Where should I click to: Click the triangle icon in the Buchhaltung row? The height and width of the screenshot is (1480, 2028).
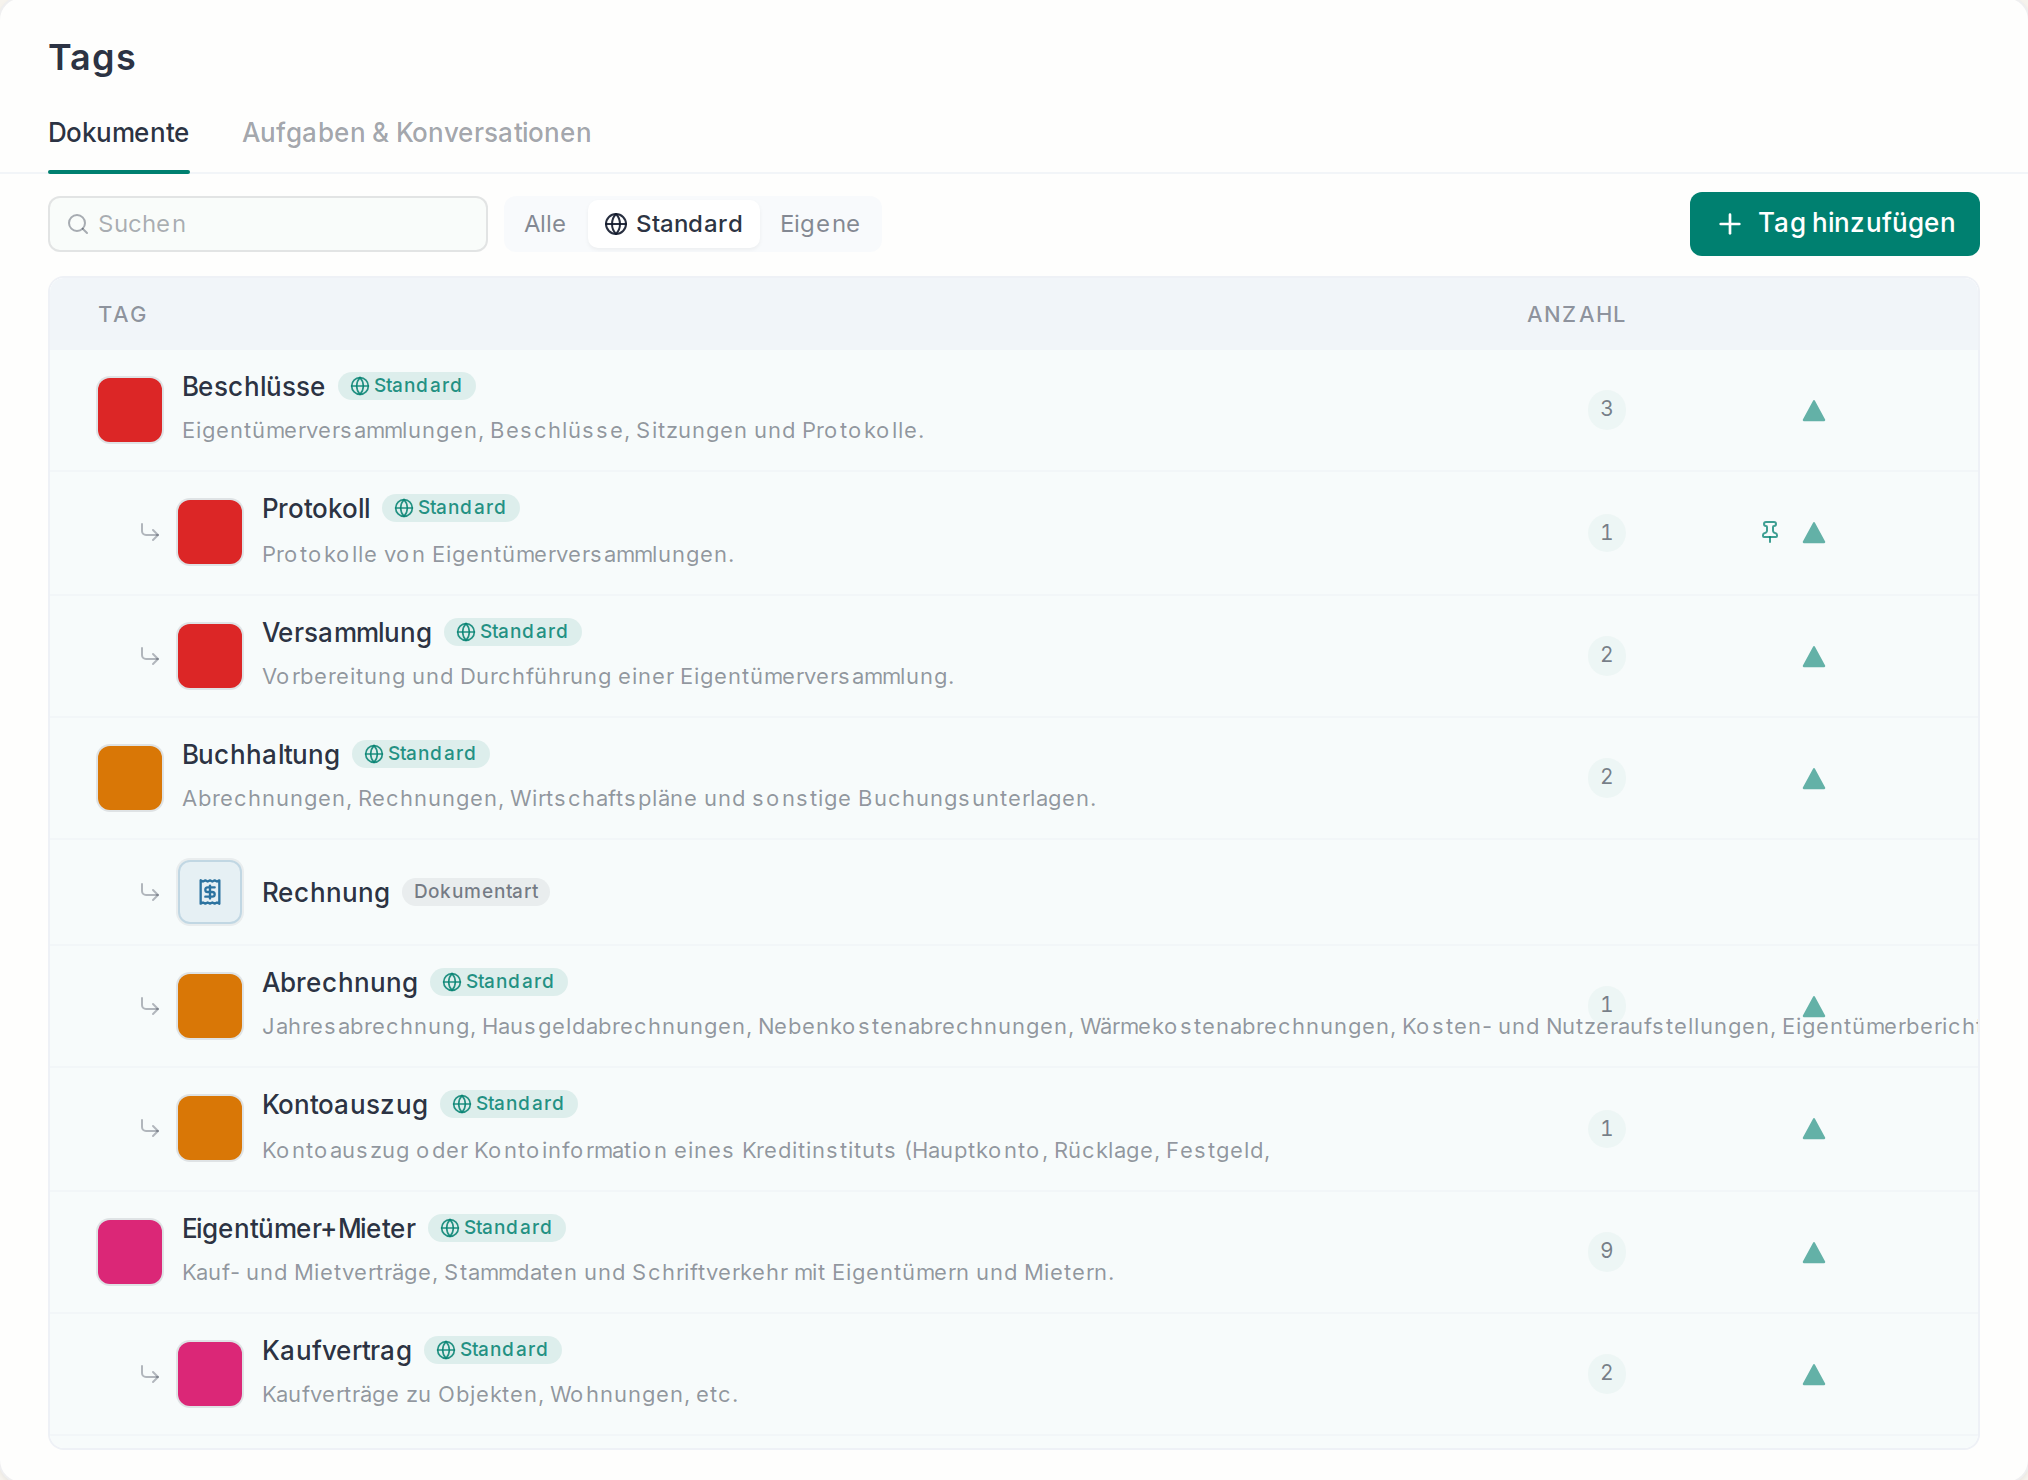pyautogui.click(x=1814, y=779)
